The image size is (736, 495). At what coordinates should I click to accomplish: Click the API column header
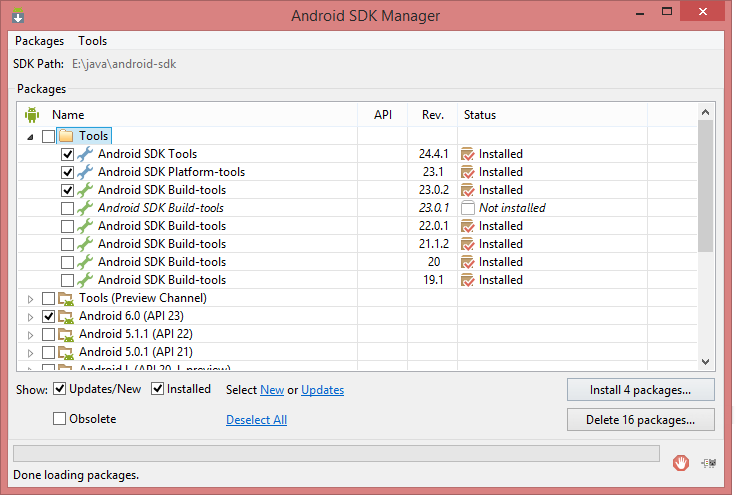coord(383,115)
